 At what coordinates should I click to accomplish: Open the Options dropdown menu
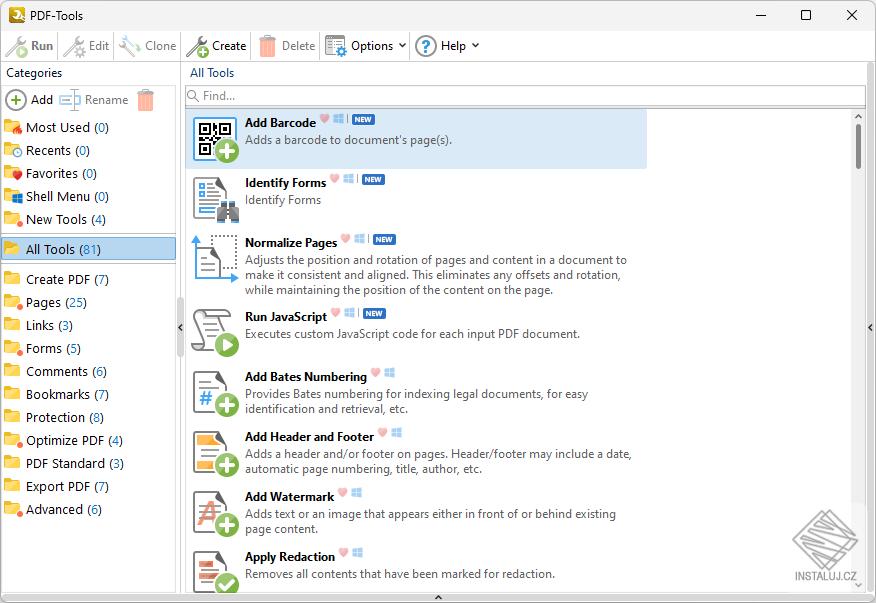coord(365,46)
